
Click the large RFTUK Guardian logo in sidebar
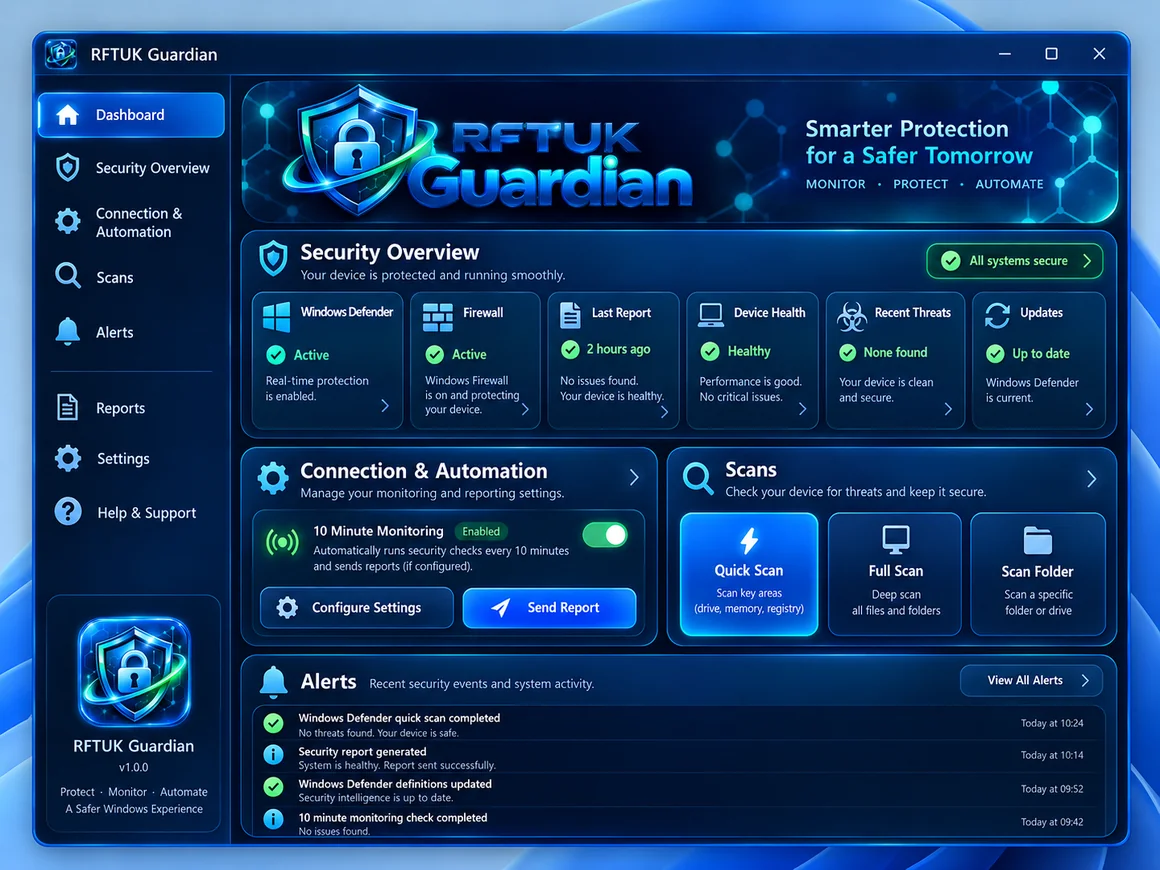coord(134,672)
